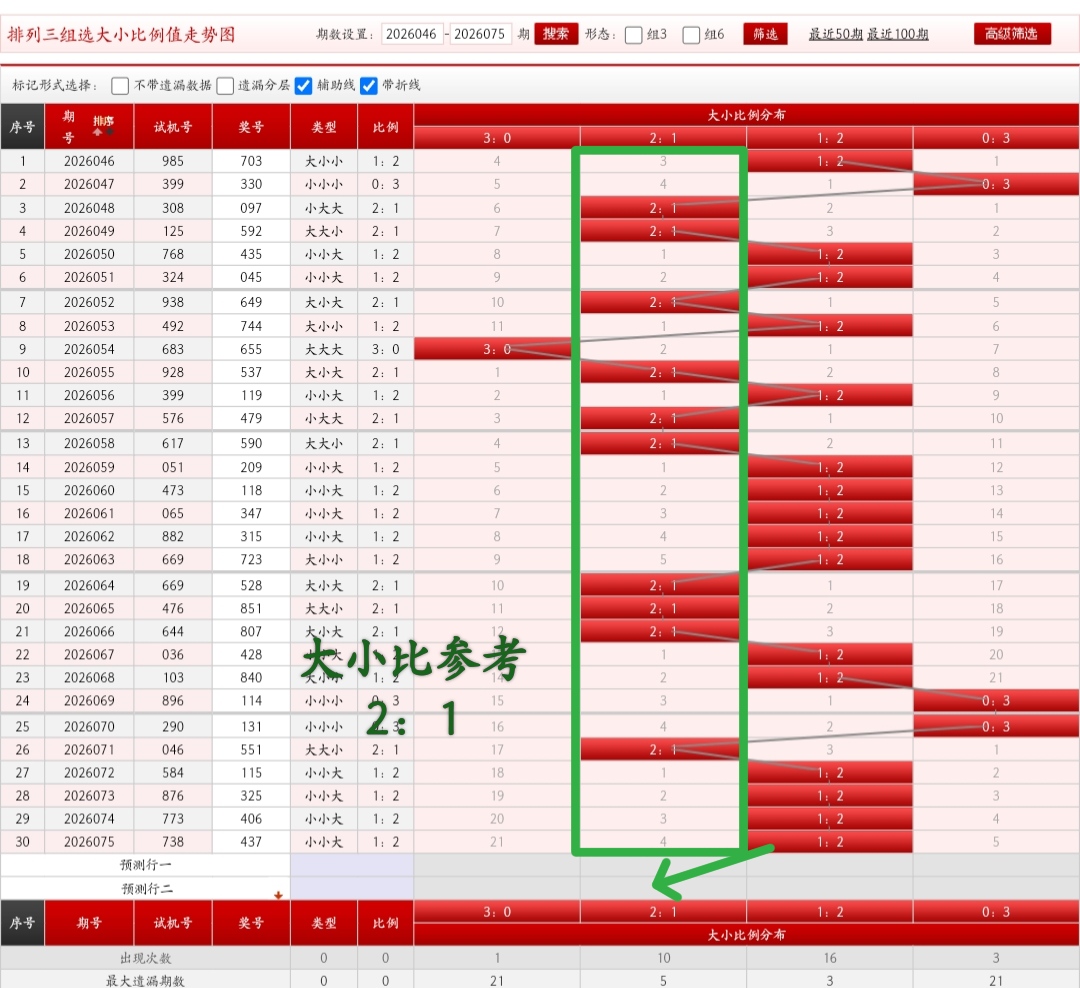Enable the 组3 checkbox

(633, 33)
